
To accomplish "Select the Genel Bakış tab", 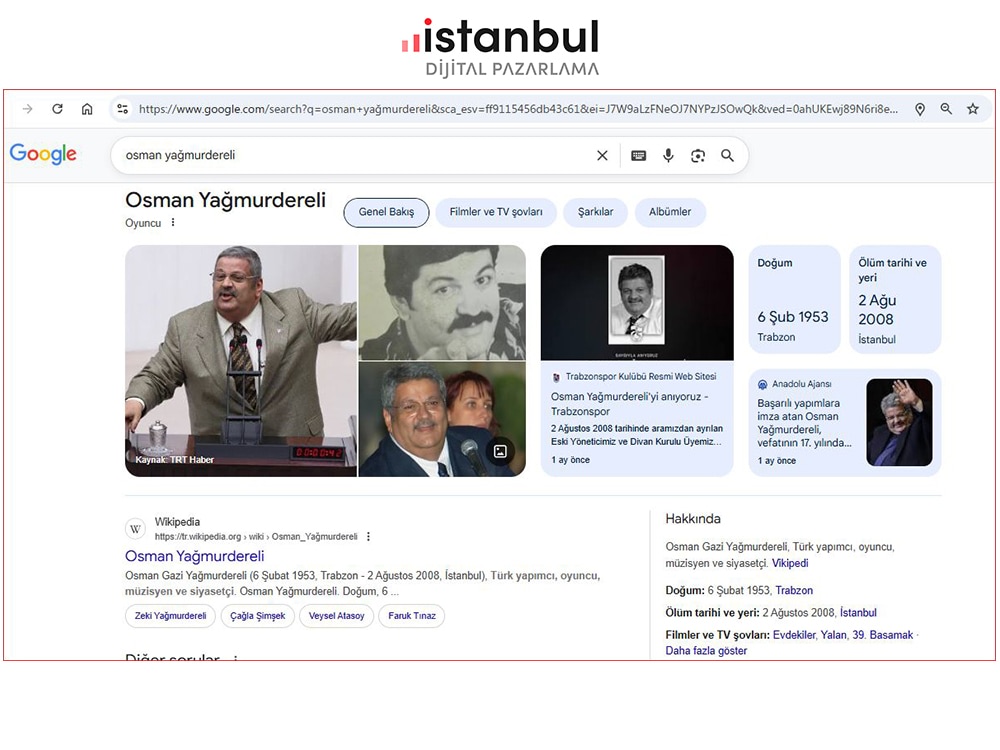I will click(x=386, y=212).
